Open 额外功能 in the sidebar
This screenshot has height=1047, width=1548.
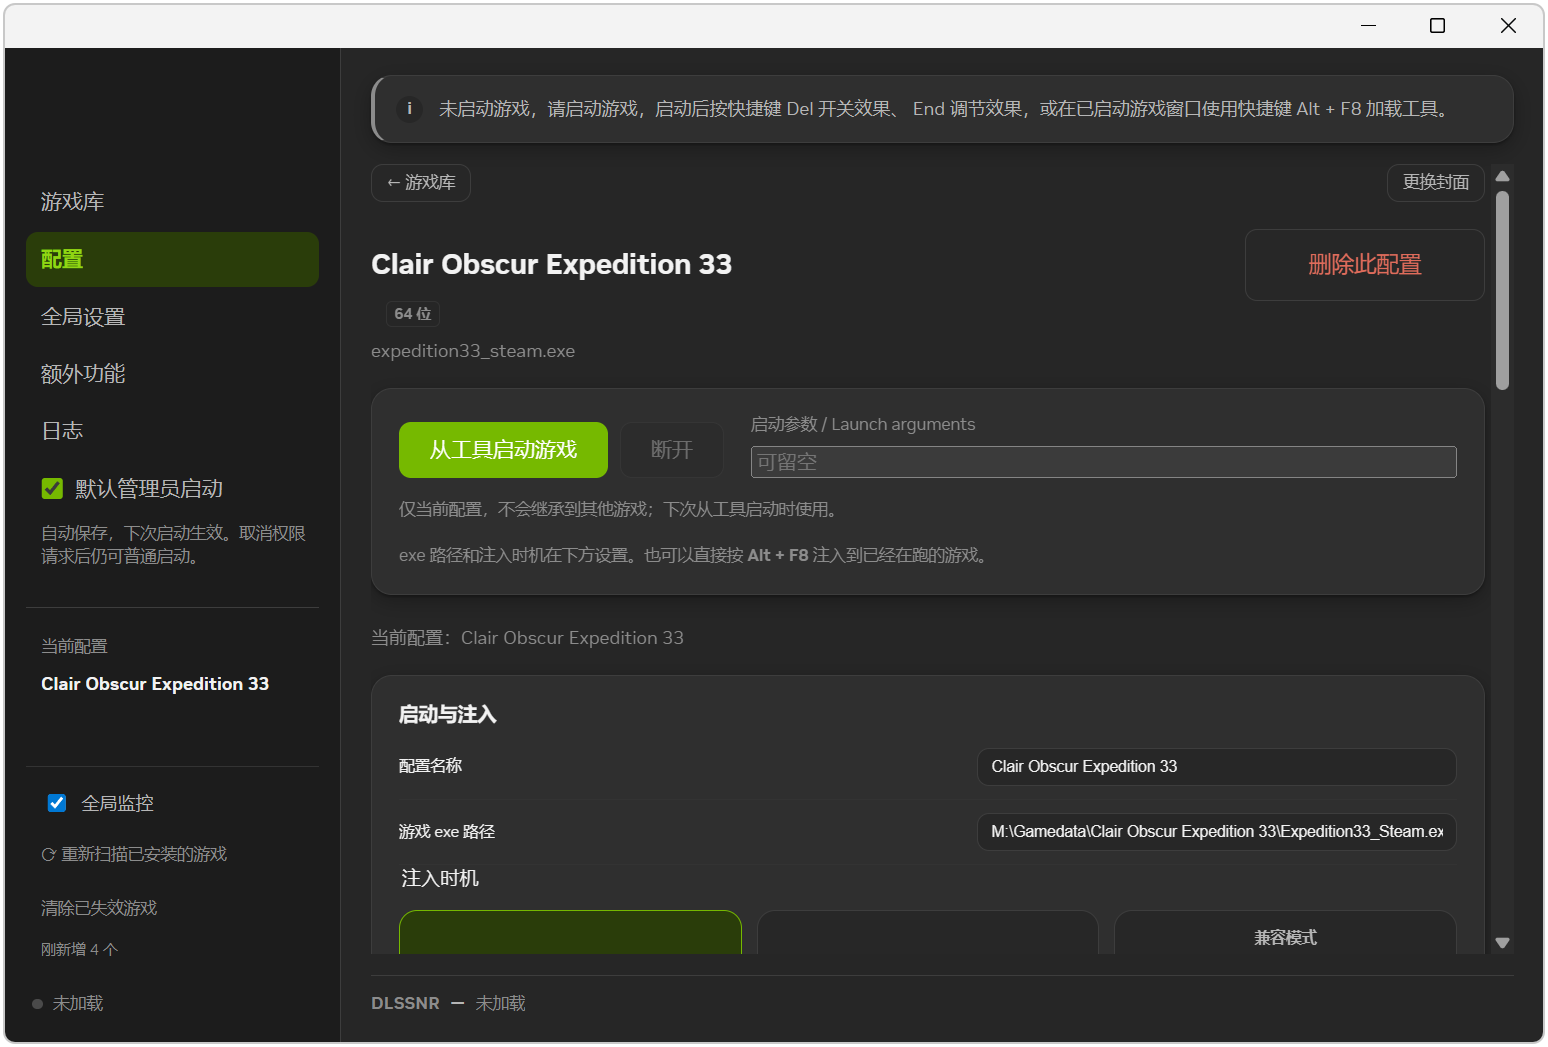(172, 374)
